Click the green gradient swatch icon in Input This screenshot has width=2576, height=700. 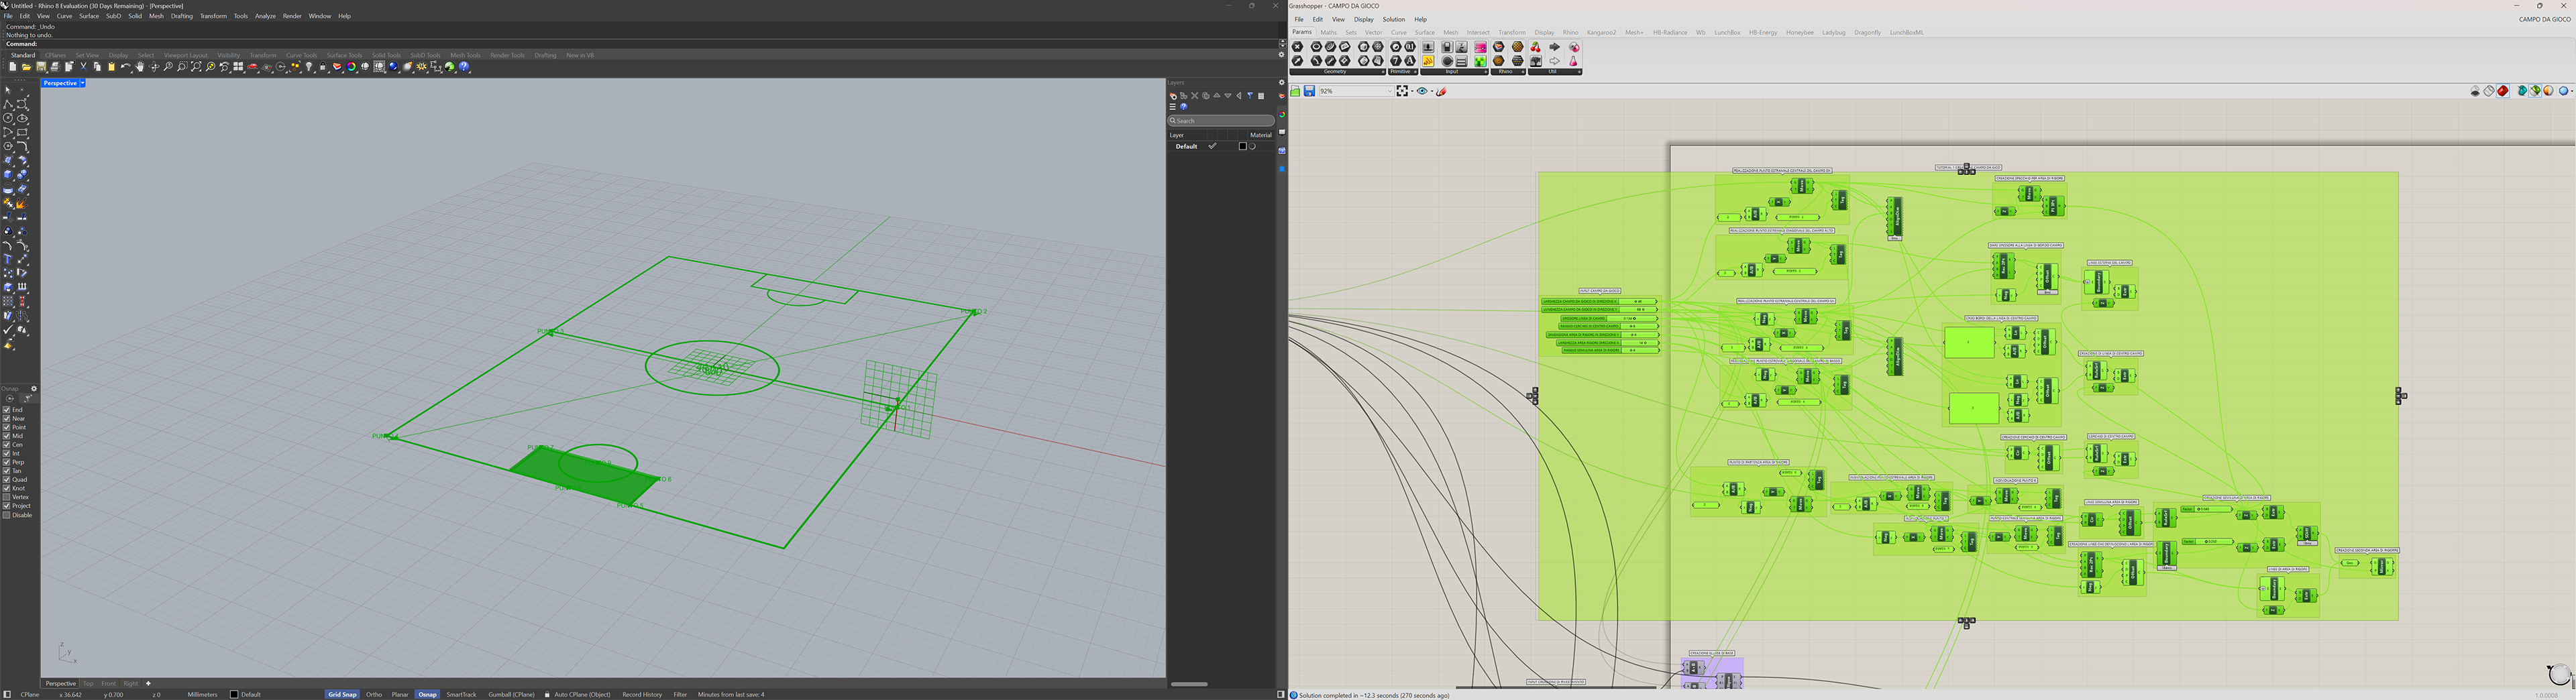point(1480,61)
